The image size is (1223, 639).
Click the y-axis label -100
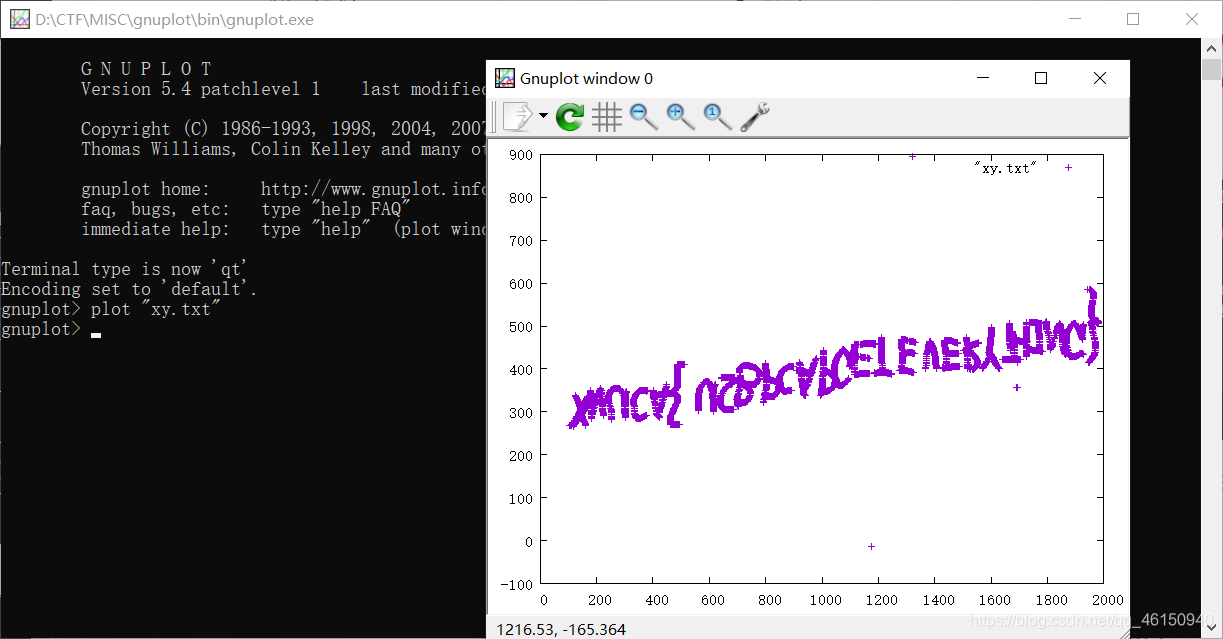click(517, 583)
